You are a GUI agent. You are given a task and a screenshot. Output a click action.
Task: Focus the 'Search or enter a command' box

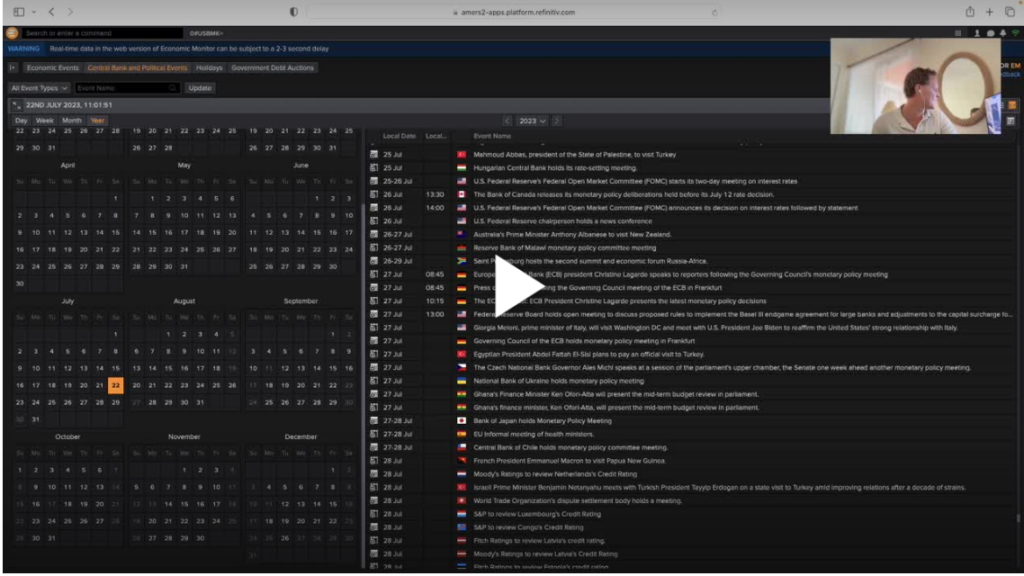click(x=103, y=33)
